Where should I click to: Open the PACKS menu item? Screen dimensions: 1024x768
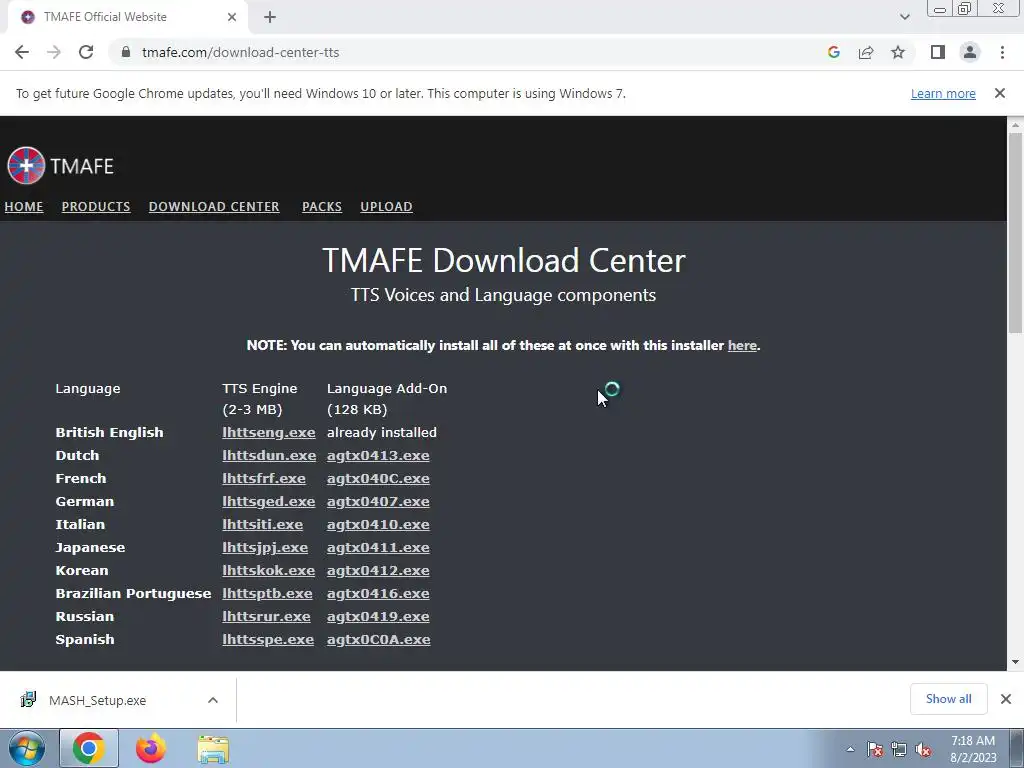click(322, 206)
